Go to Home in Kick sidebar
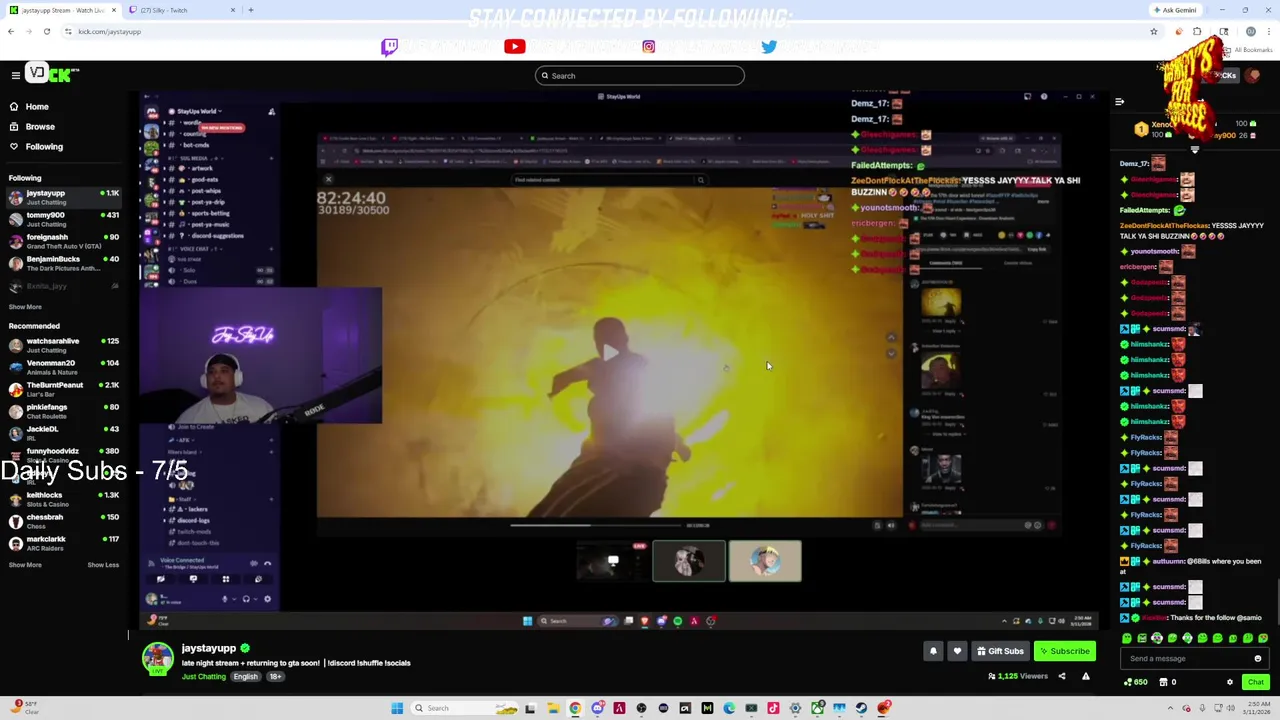 coord(30,106)
